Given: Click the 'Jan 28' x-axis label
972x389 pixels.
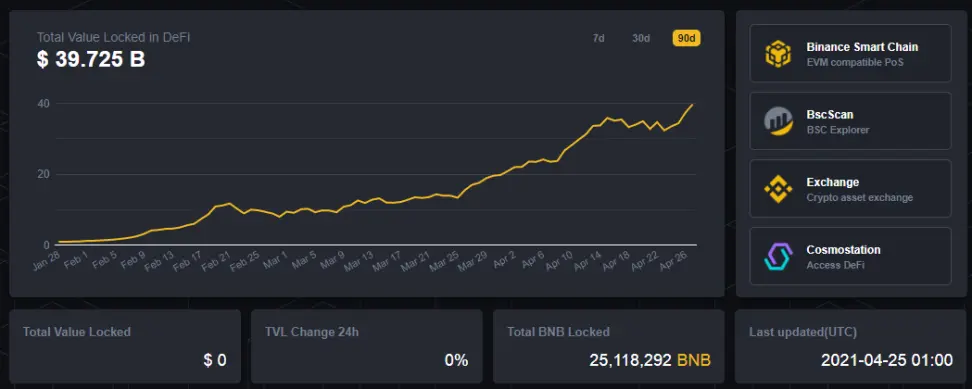Looking at the screenshot, I should (x=46, y=261).
